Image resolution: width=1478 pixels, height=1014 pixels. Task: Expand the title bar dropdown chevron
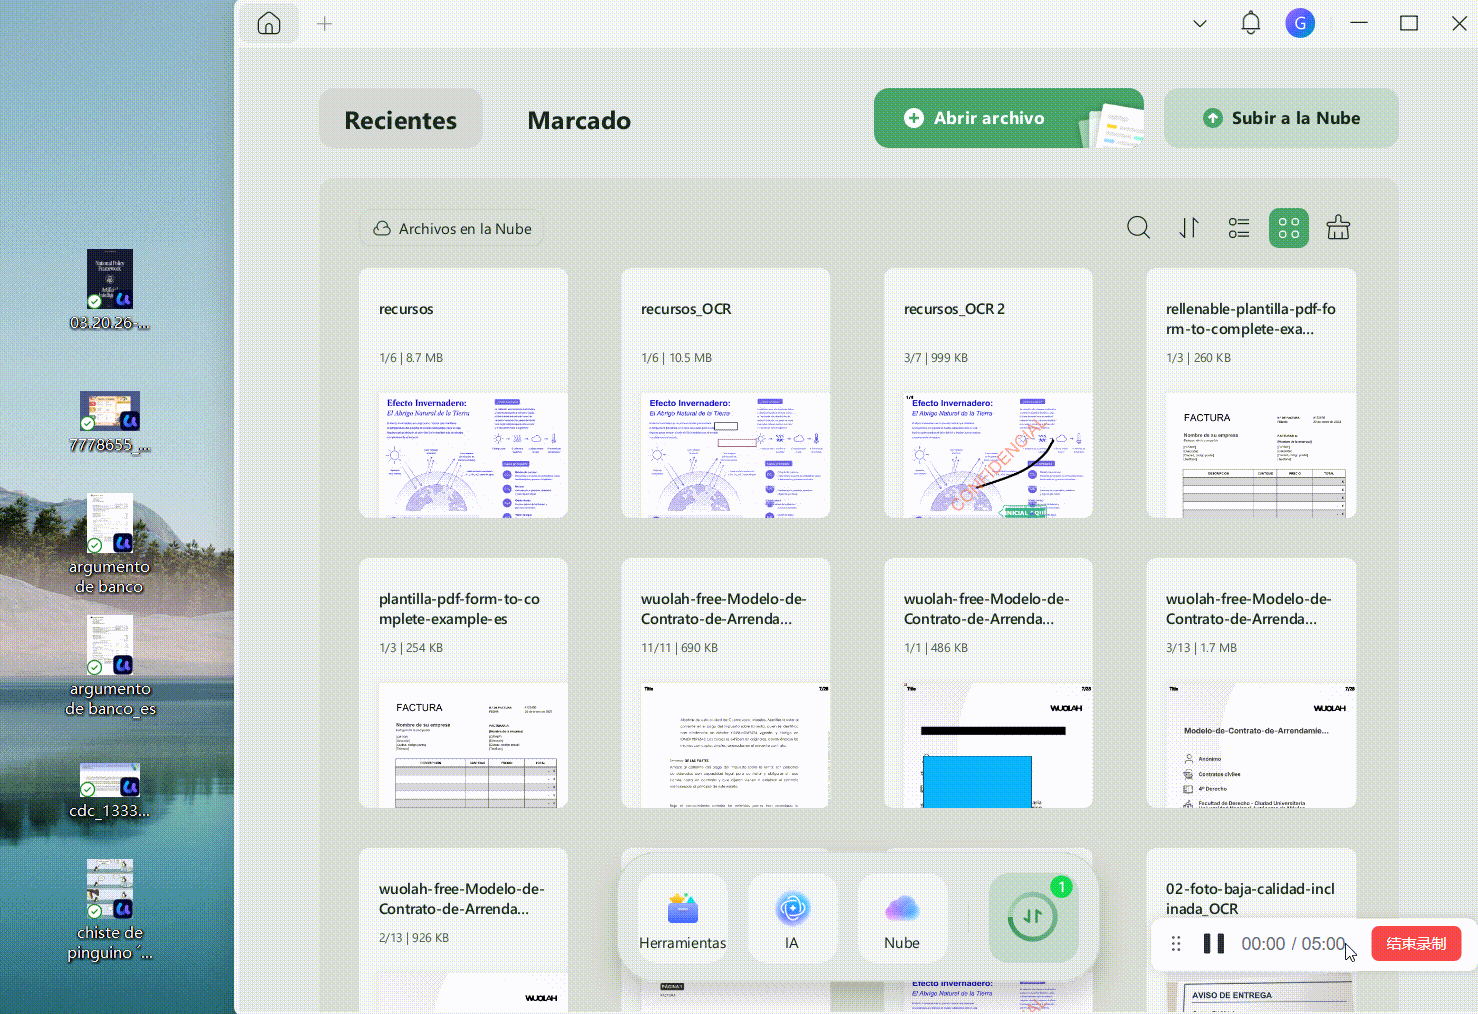tap(1200, 23)
